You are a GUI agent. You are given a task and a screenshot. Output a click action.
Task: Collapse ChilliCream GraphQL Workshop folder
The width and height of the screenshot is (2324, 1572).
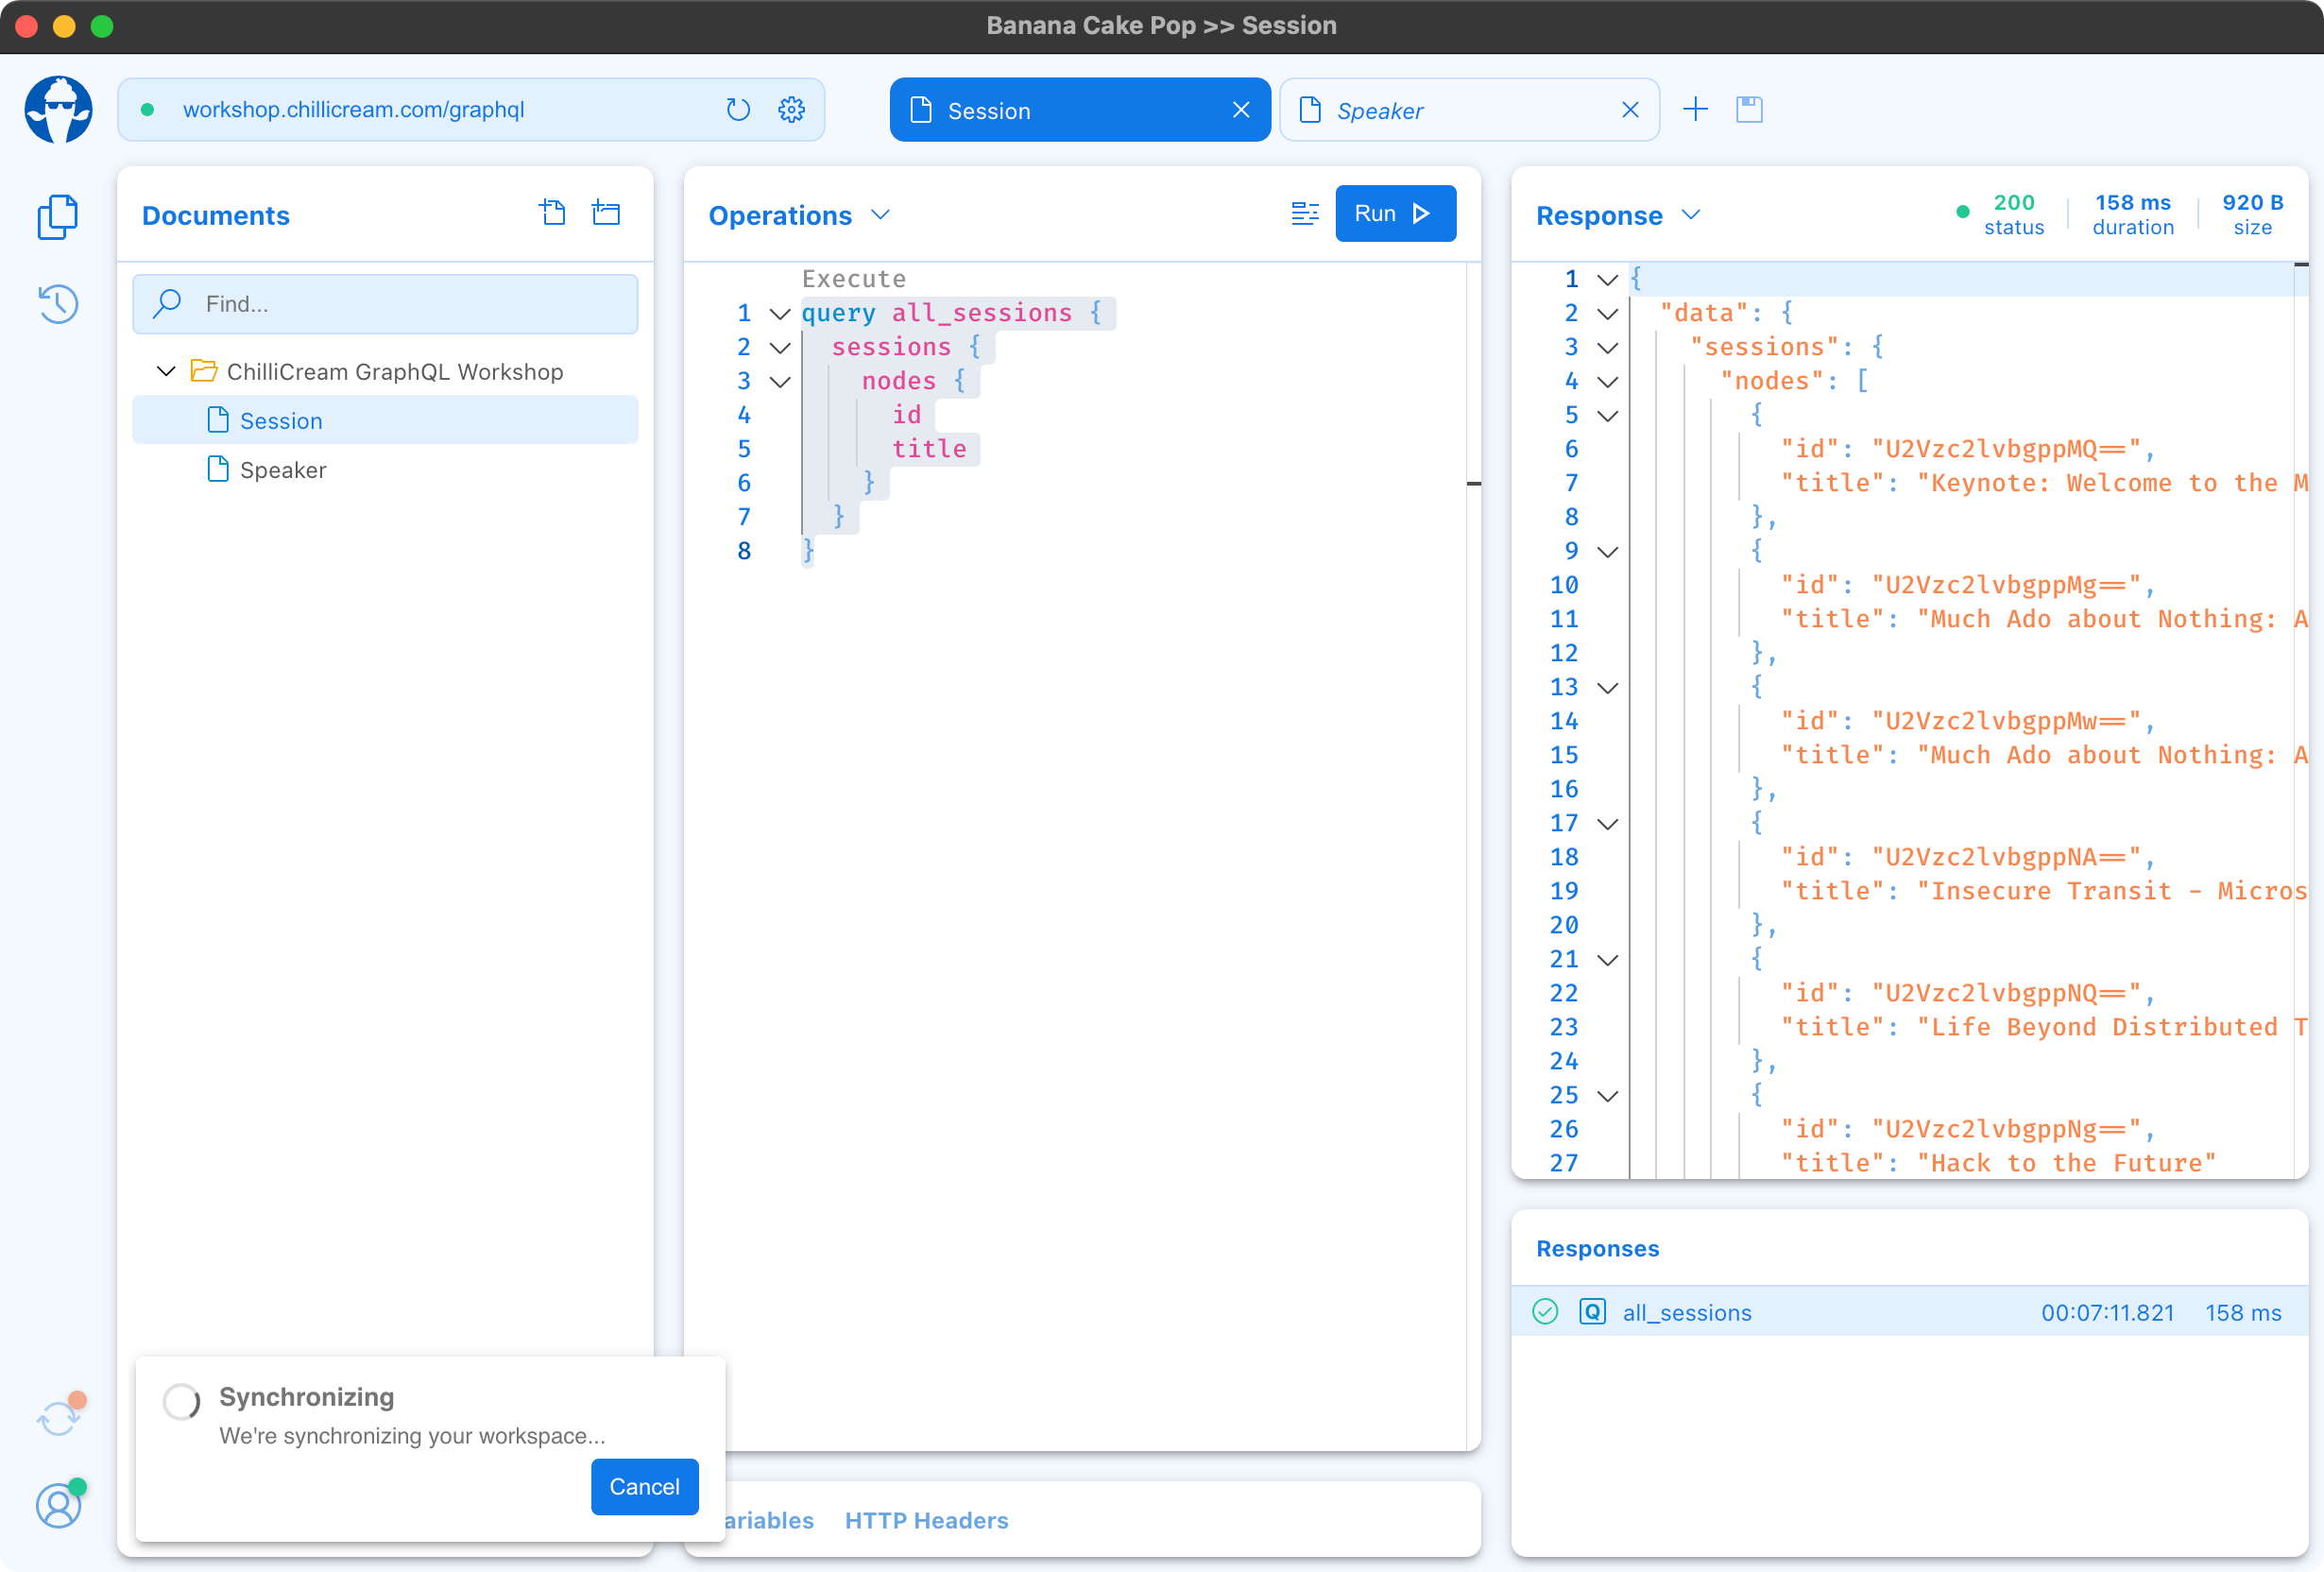click(x=166, y=372)
